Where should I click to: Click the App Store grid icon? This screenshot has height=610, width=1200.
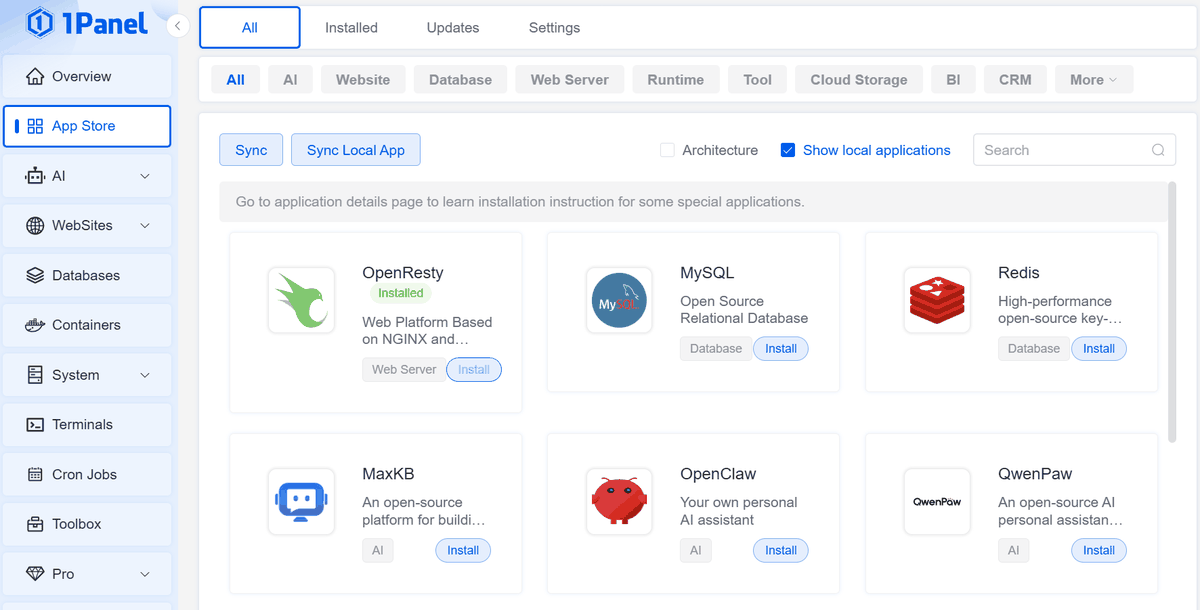click(x=35, y=126)
